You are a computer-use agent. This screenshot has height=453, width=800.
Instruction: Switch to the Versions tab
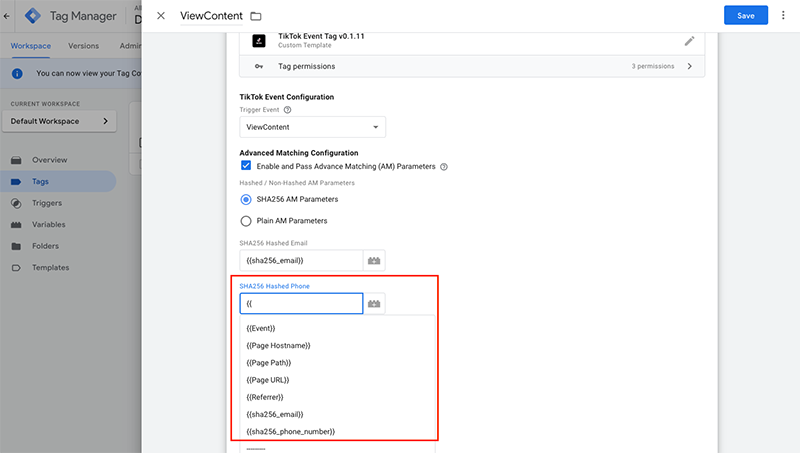[x=83, y=46]
